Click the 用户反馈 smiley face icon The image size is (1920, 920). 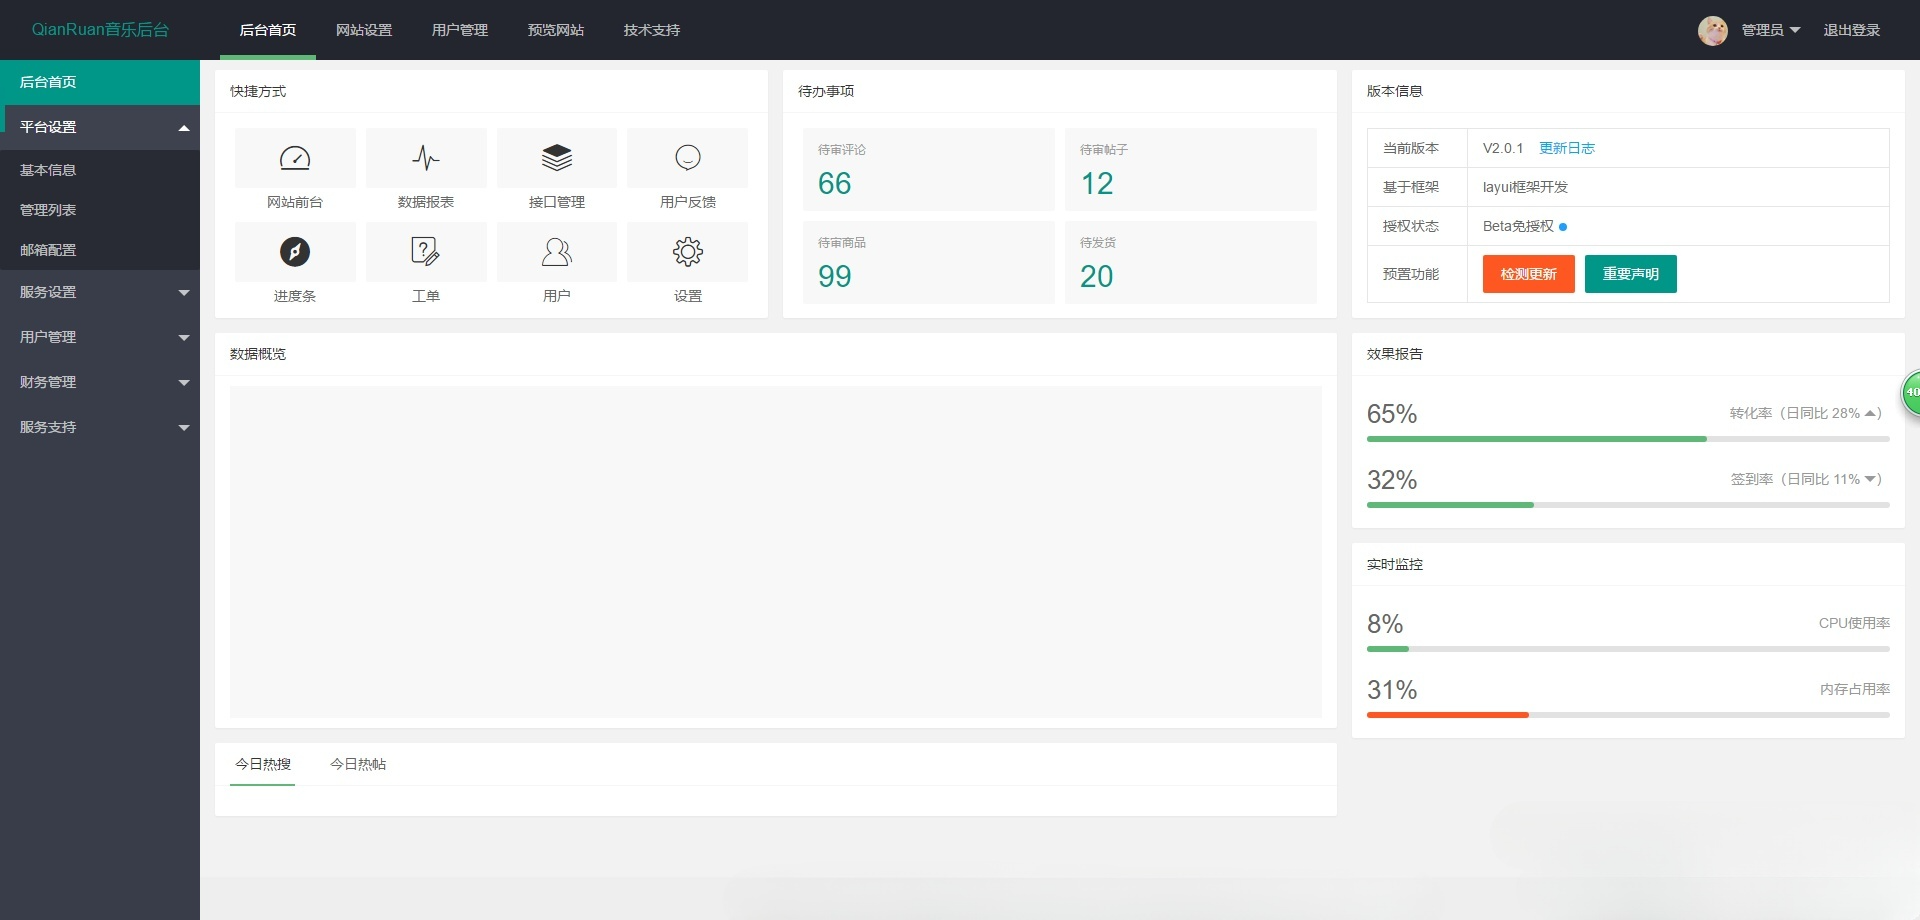[688, 158]
